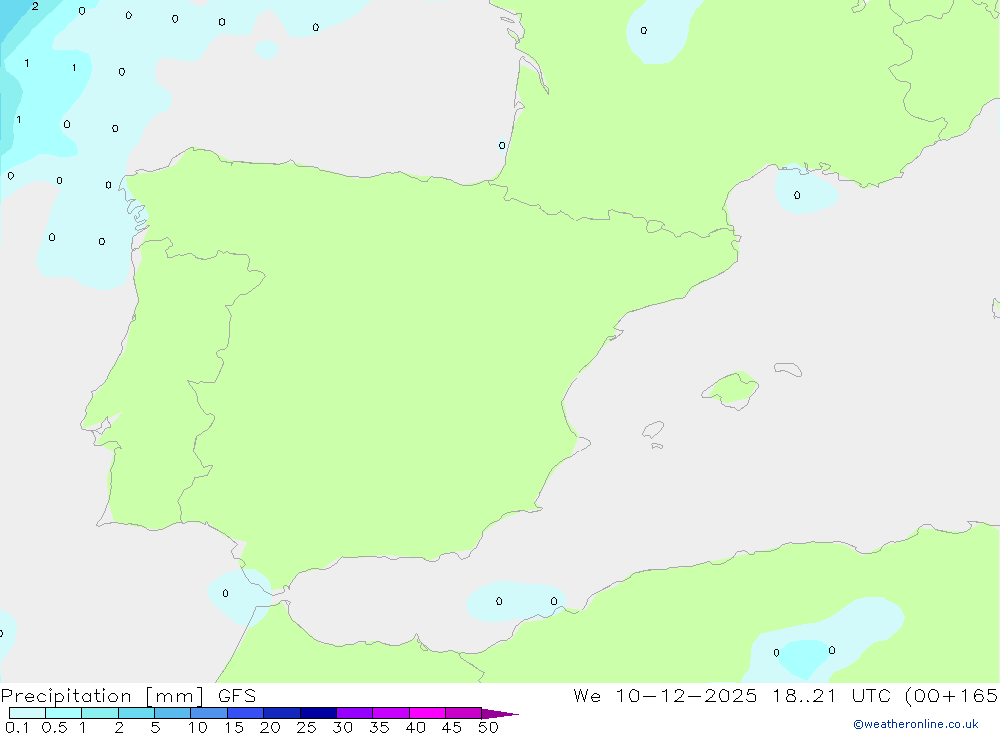Screen dimensions: 1000x733
Task: Click the 45–50 mm legend swatch
Action: (464, 713)
